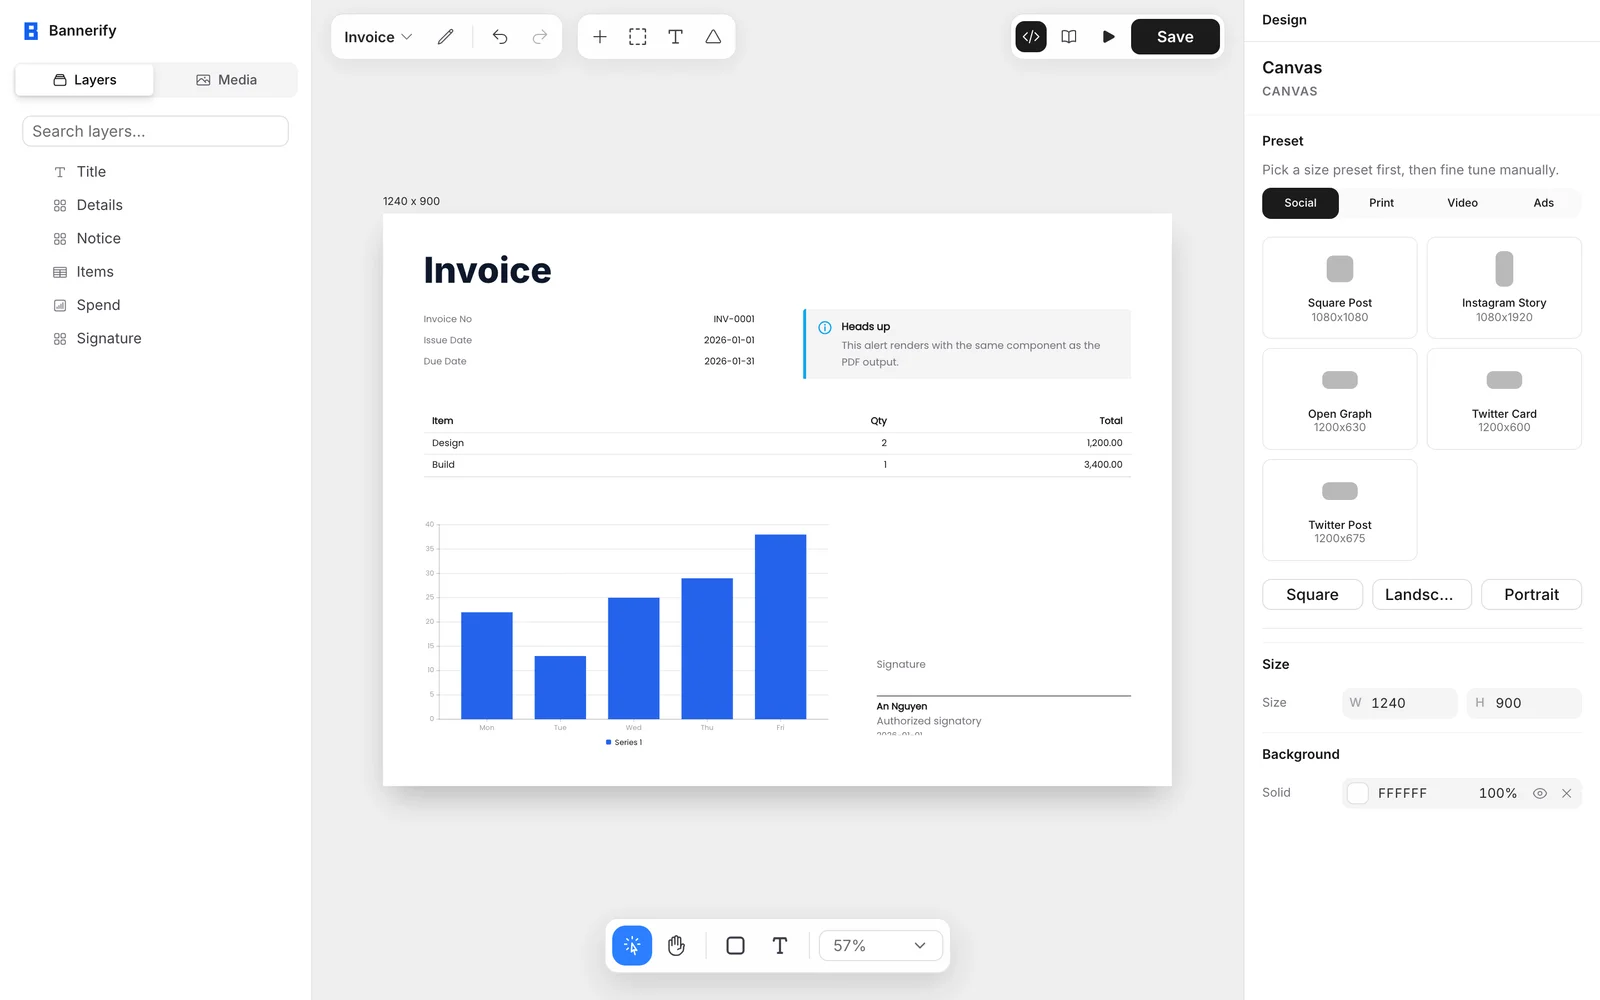Click the redo arrow icon
The height and width of the screenshot is (1000, 1600).
(540, 37)
